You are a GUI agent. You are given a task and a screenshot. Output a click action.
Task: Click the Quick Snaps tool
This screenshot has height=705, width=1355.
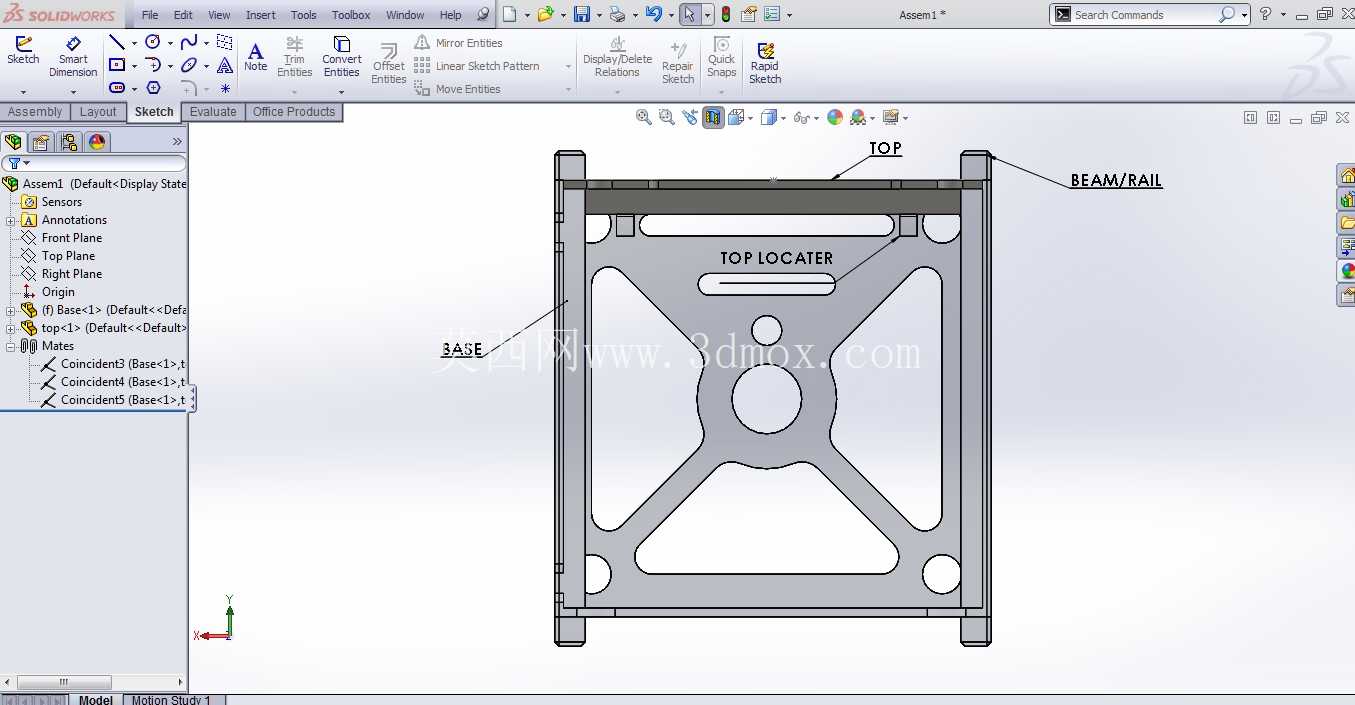(721, 57)
